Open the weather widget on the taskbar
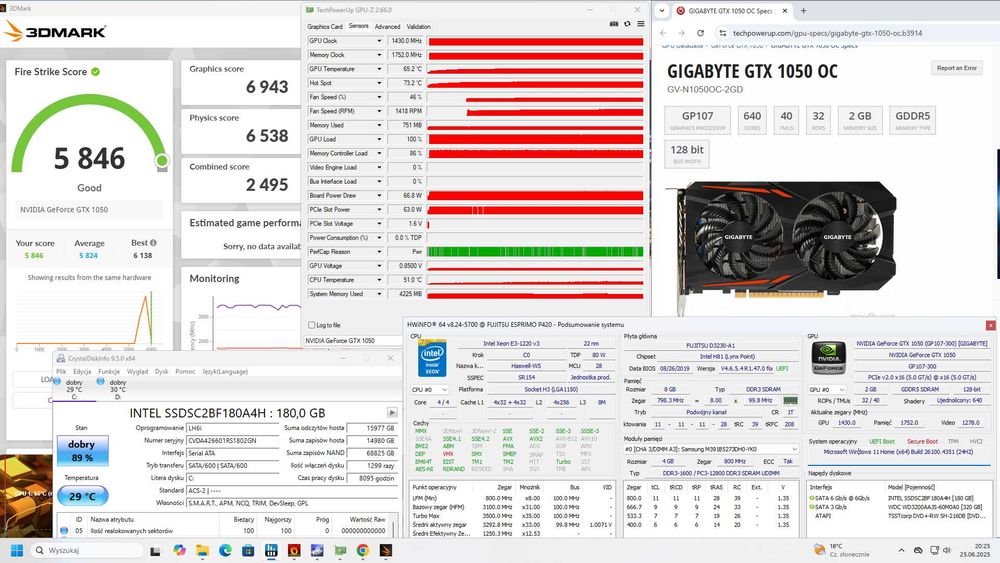 pos(841,550)
